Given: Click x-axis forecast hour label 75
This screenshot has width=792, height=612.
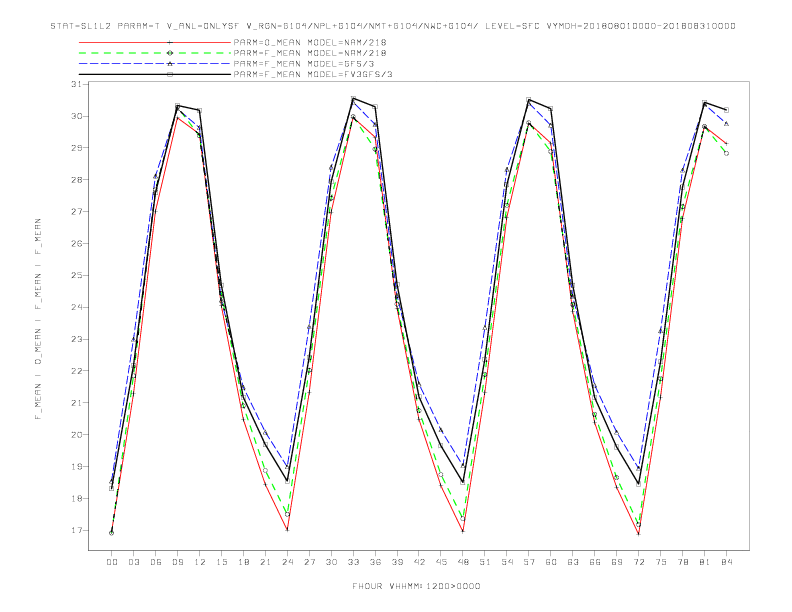Looking at the screenshot, I should (661, 562).
